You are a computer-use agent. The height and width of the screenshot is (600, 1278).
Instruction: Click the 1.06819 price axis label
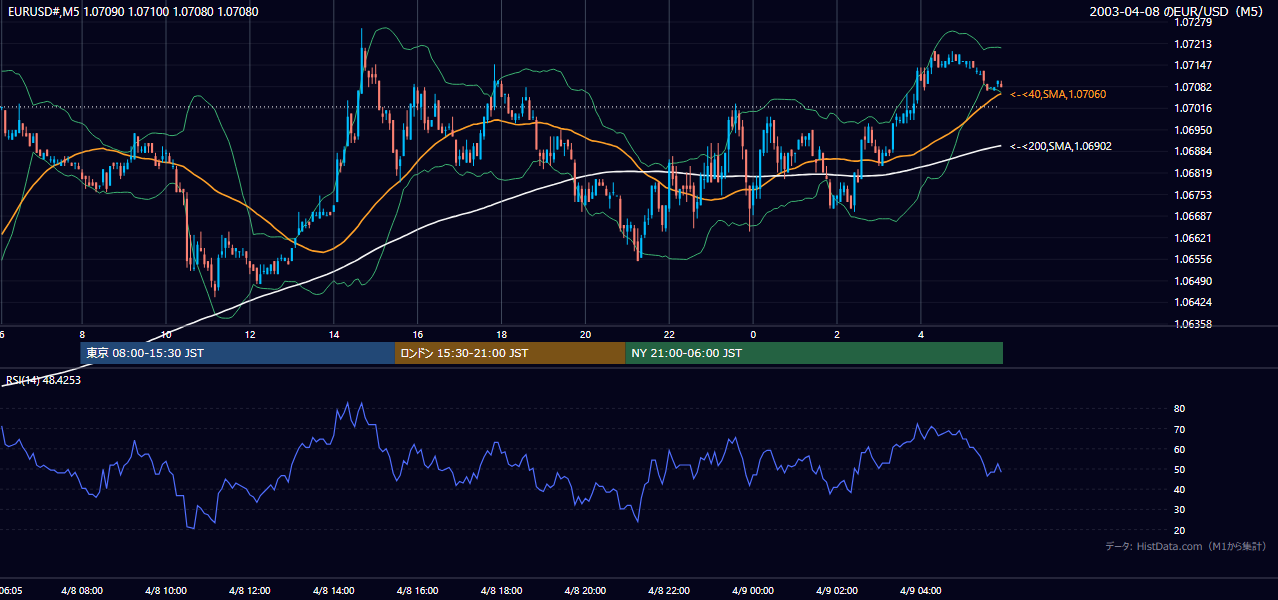pos(1193,173)
